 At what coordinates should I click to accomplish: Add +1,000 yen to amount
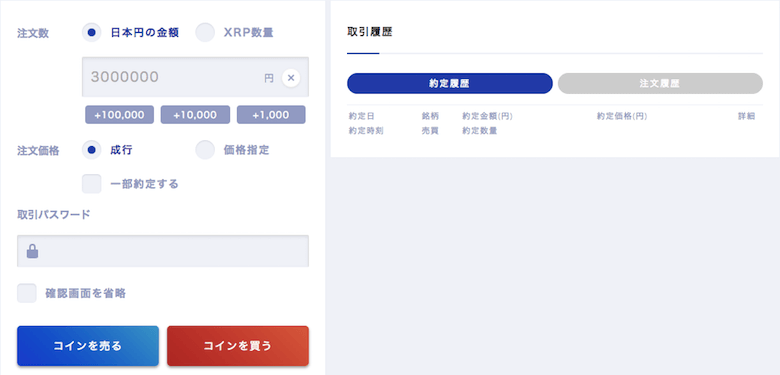[271, 115]
